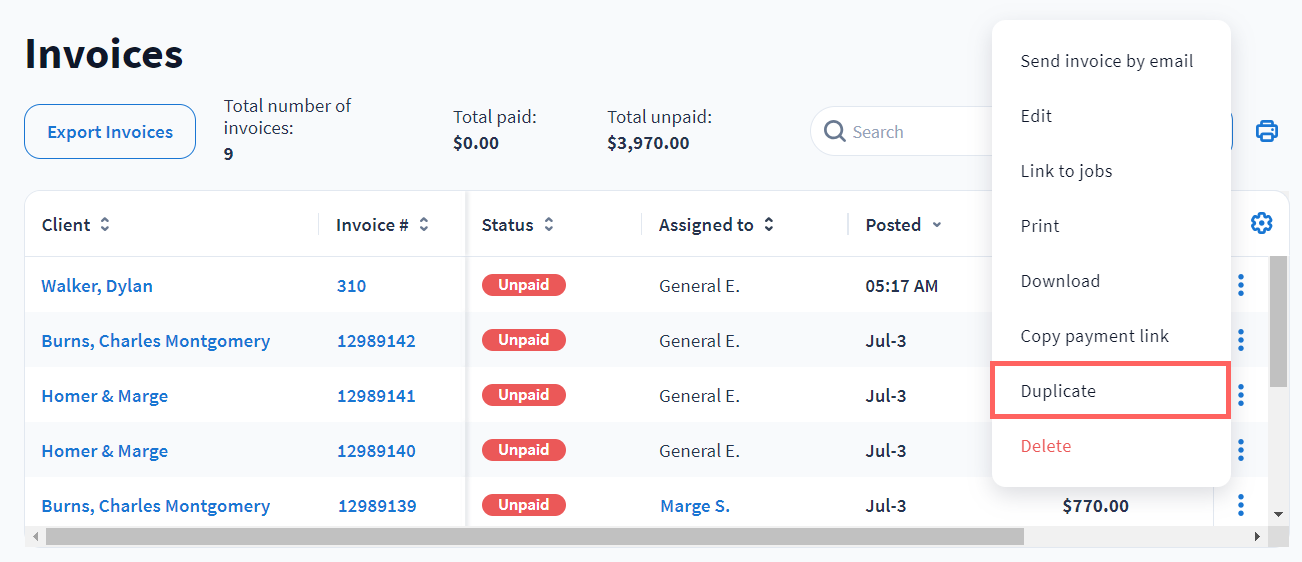Open table settings gear icon
Viewport: 1302px width, 562px height.
pos(1261,224)
